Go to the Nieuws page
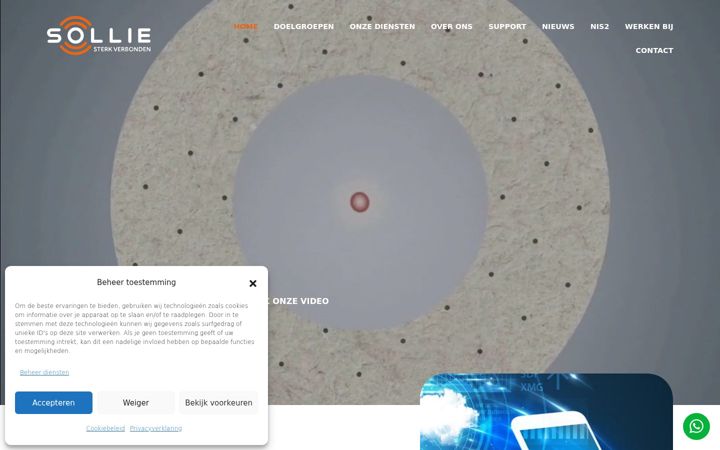The image size is (720, 450). 558,27
